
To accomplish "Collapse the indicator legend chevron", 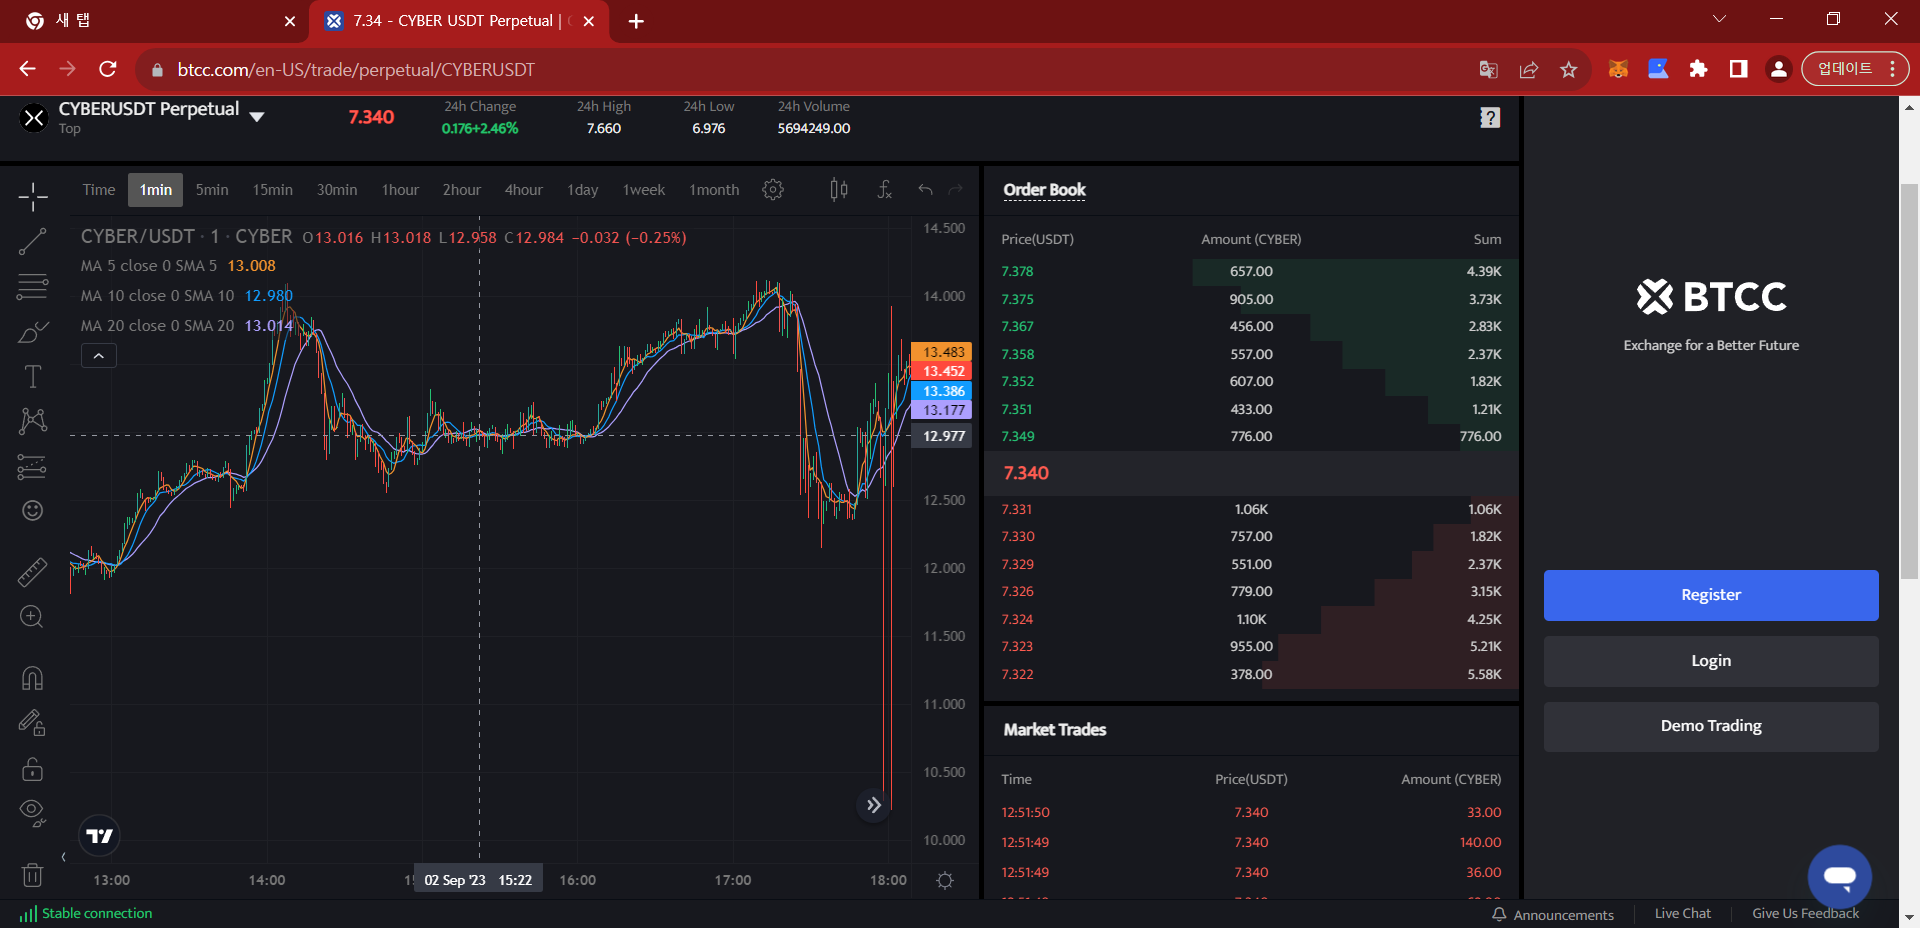I will 99,356.
